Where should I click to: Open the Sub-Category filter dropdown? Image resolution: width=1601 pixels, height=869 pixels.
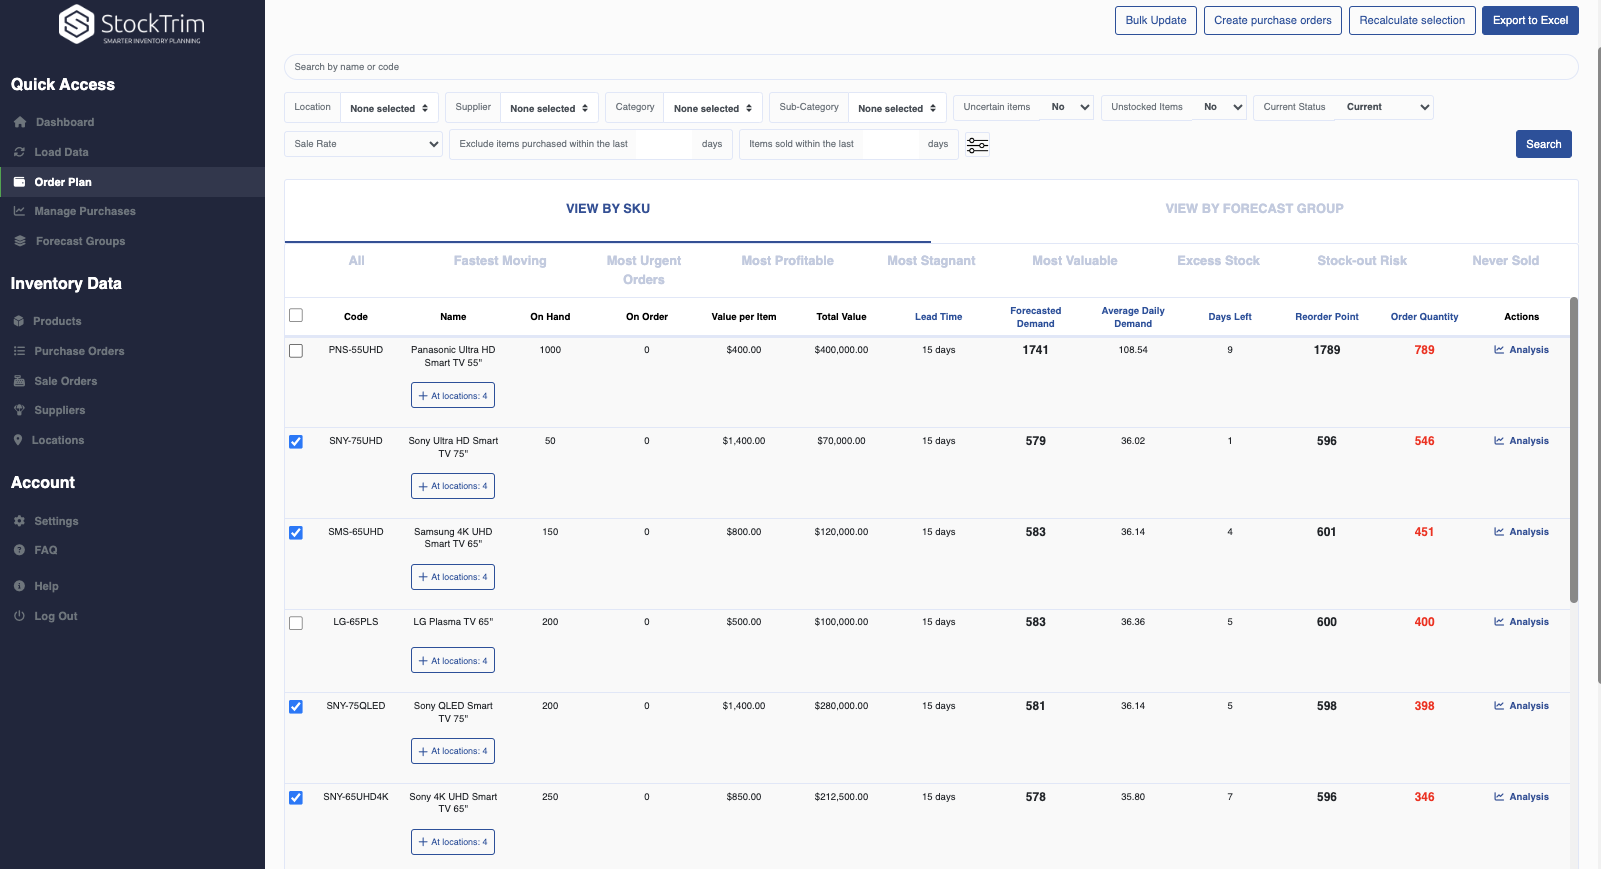pos(897,108)
